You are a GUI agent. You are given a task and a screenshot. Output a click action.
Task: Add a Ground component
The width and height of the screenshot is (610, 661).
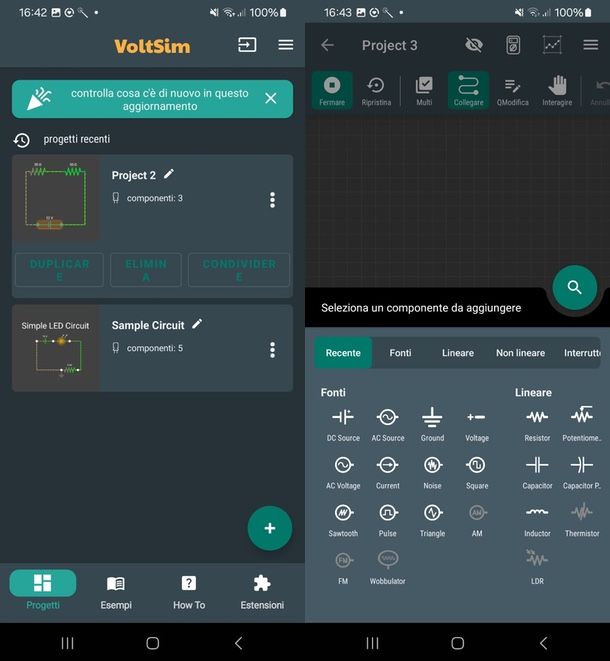click(x=432, y=425)
